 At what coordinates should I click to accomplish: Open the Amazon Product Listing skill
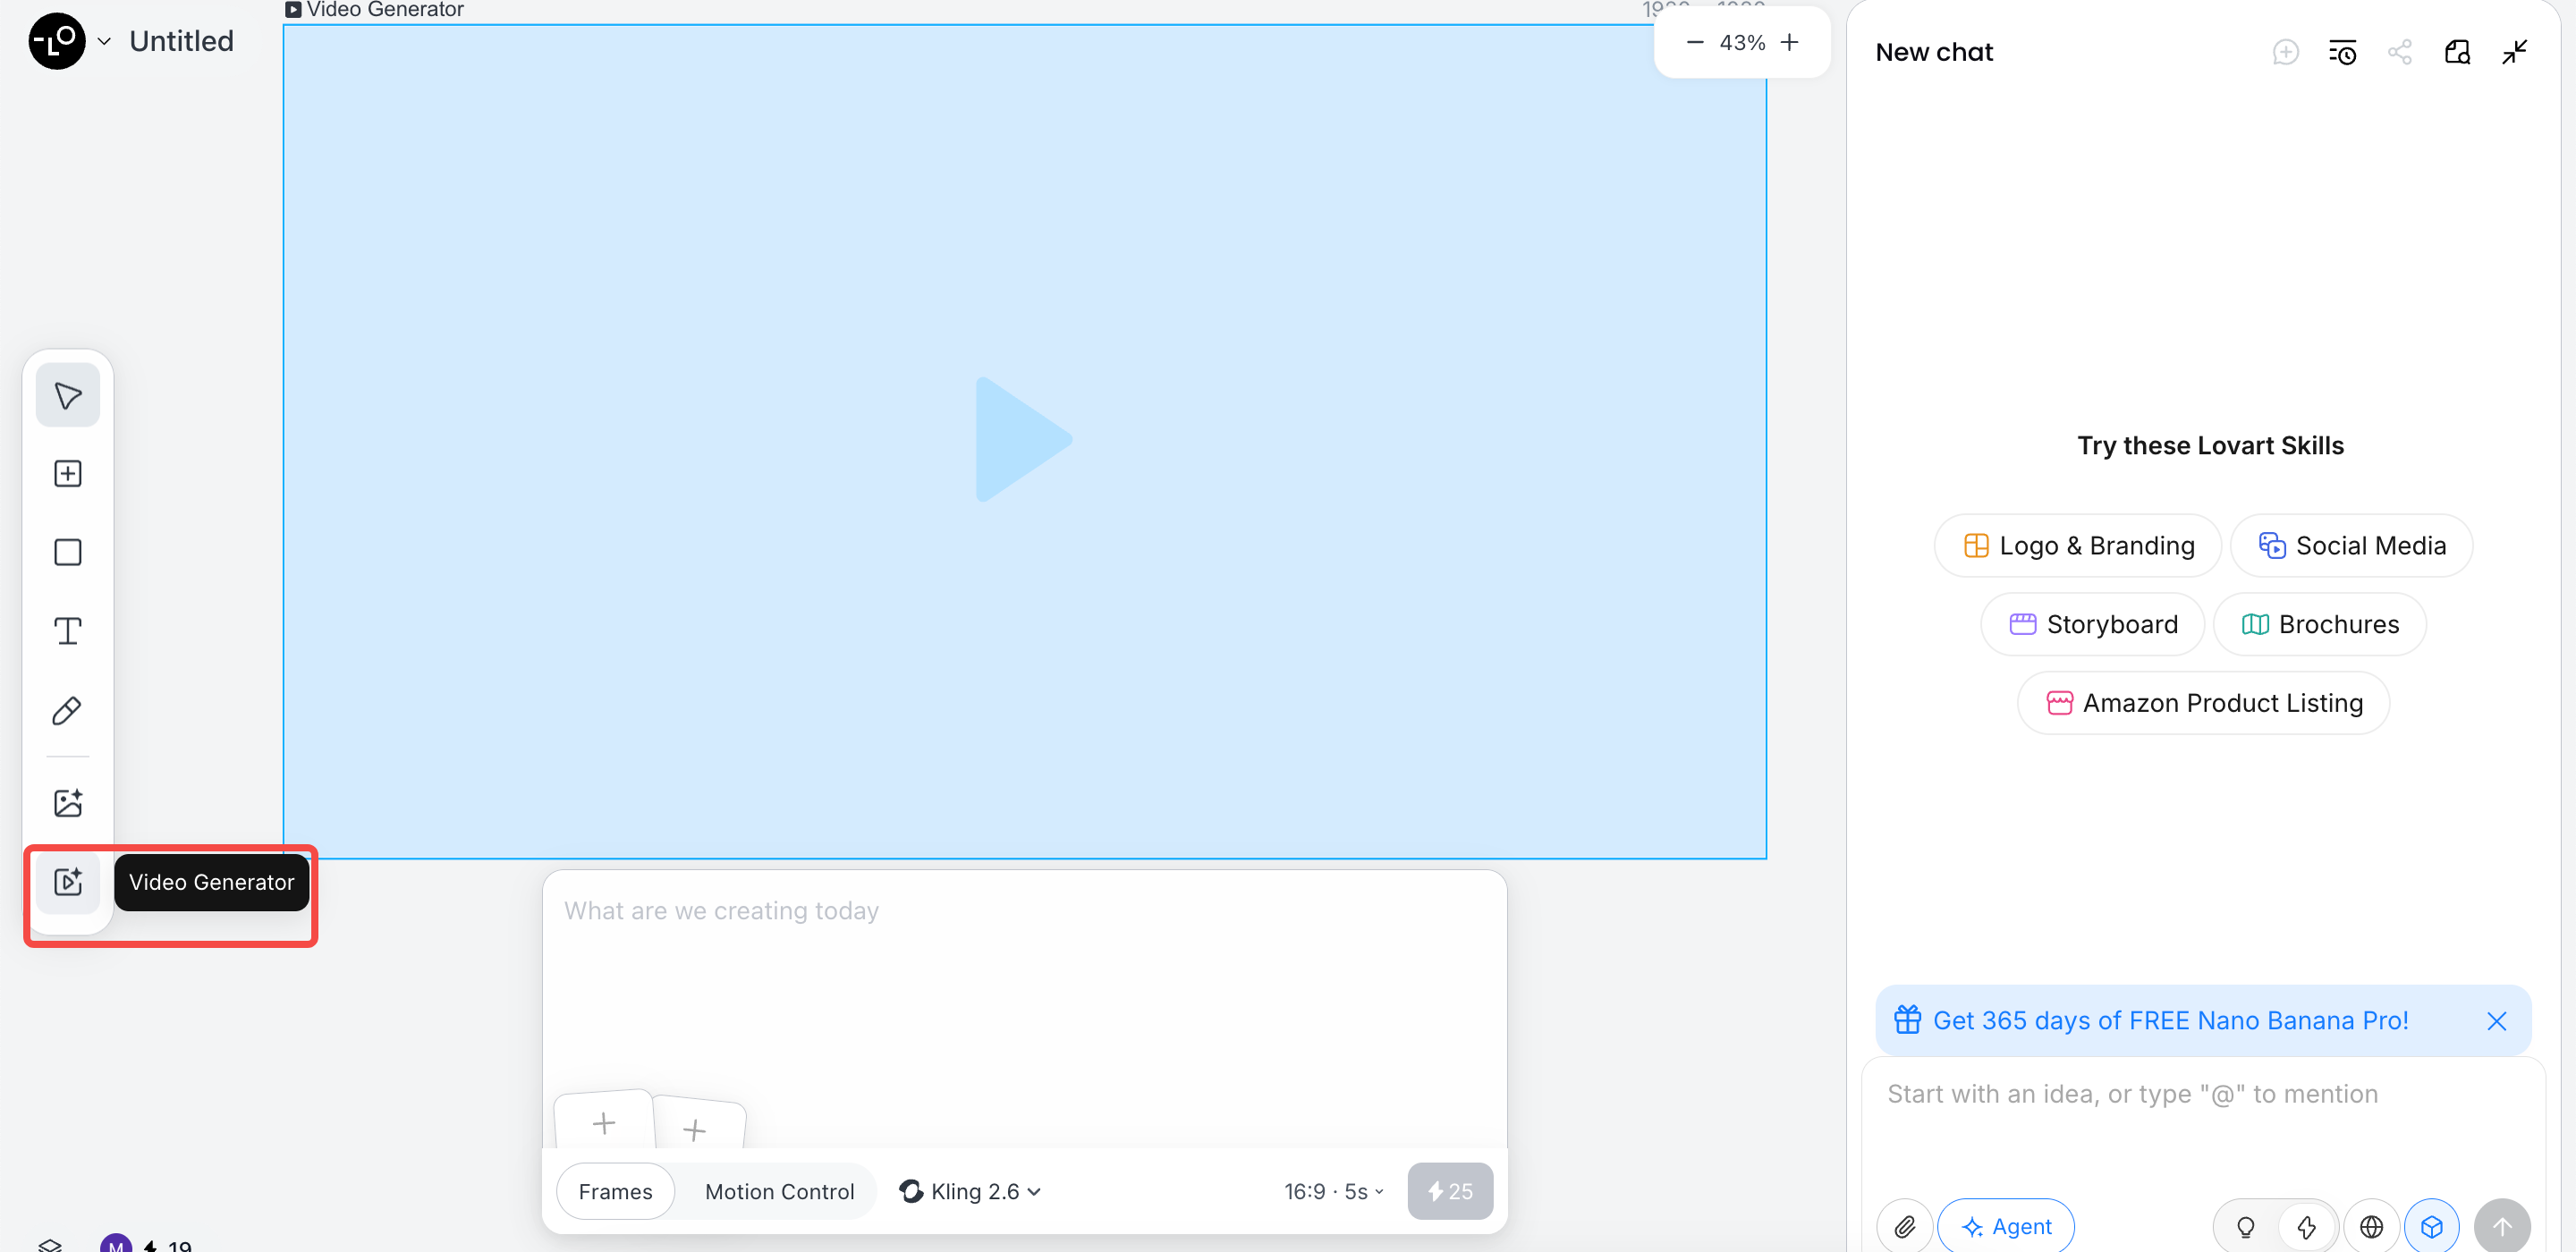[2202, 702]
